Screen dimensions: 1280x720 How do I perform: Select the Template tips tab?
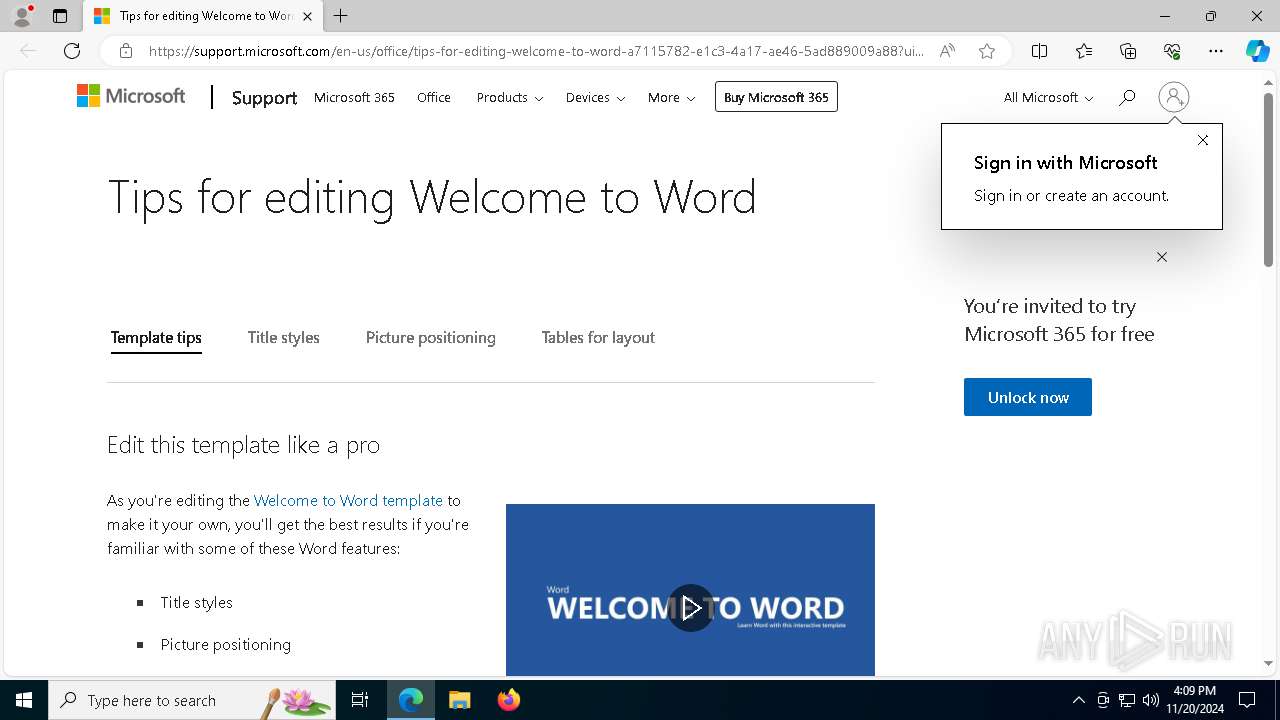click(156, 338)
